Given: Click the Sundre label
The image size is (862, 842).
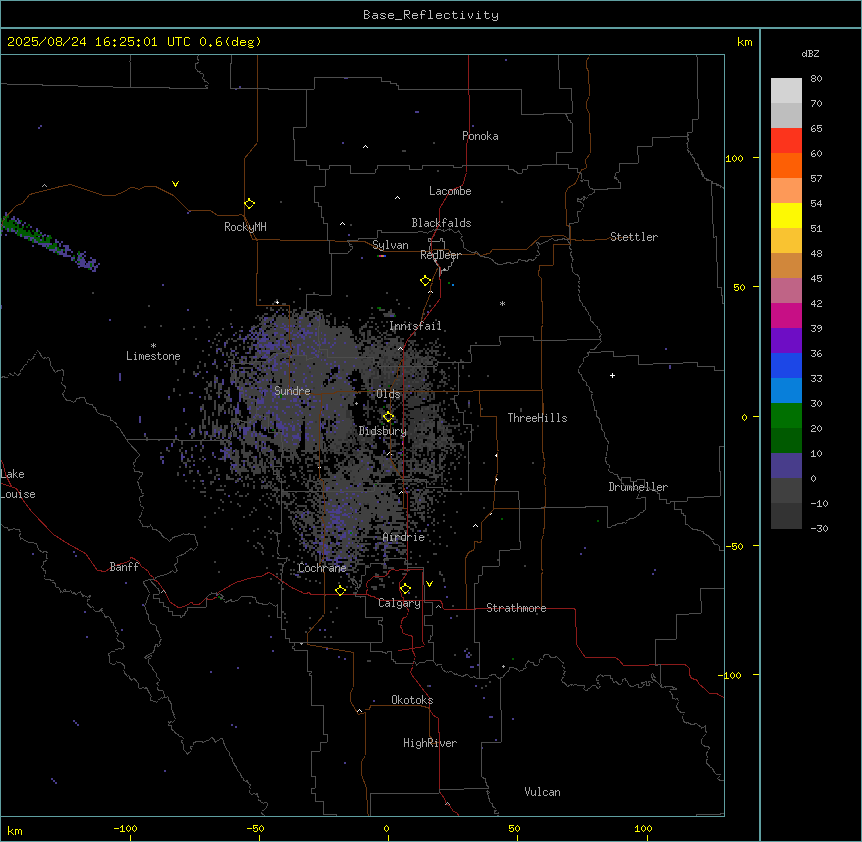Looking at the screenshot, I should (292, 391).
